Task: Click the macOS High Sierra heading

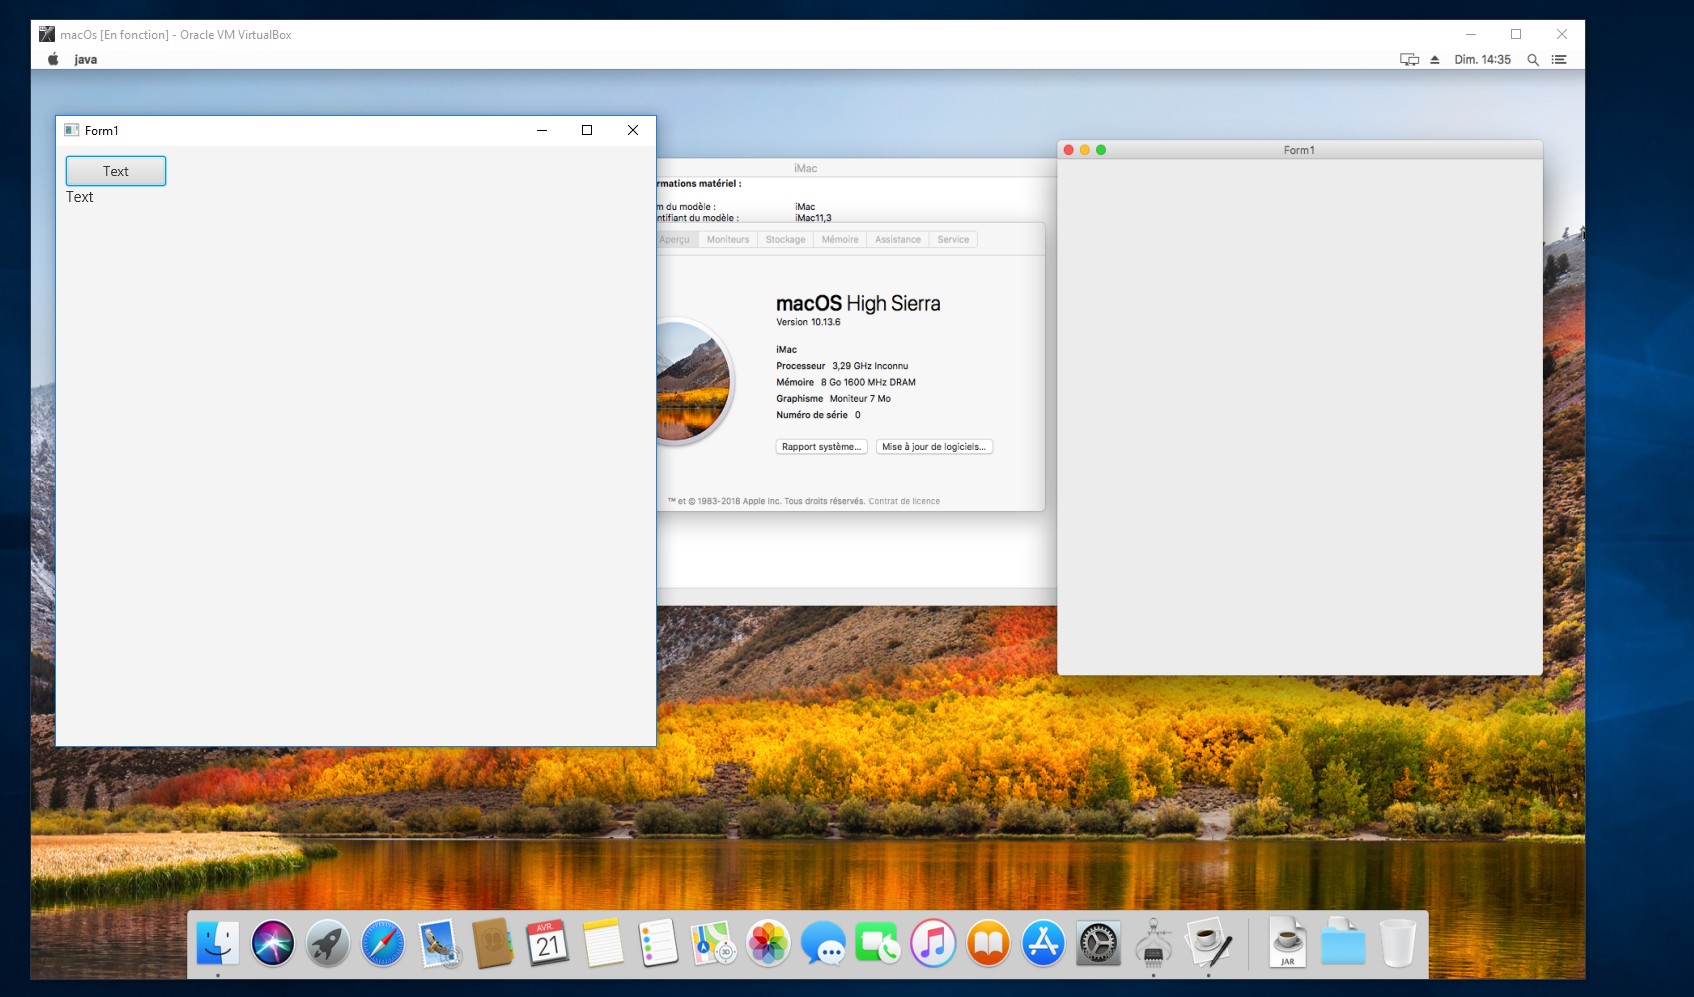Action: [858, 303]
